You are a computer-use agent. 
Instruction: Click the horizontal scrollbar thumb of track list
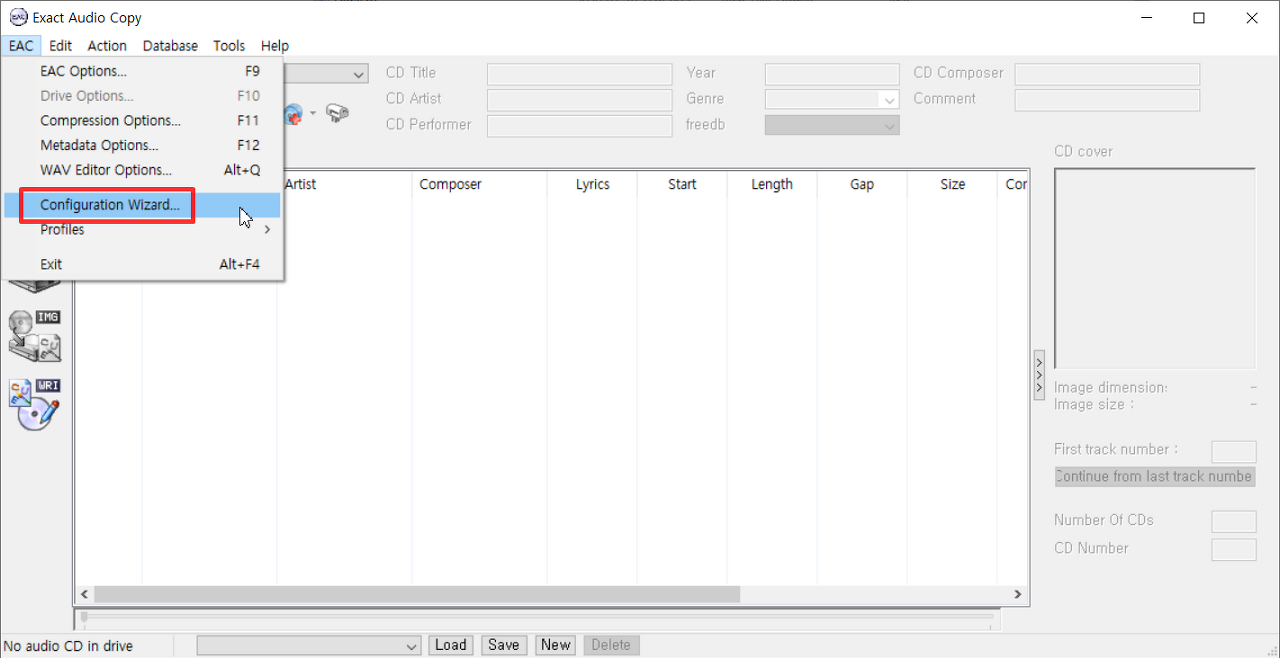[417, 594]
